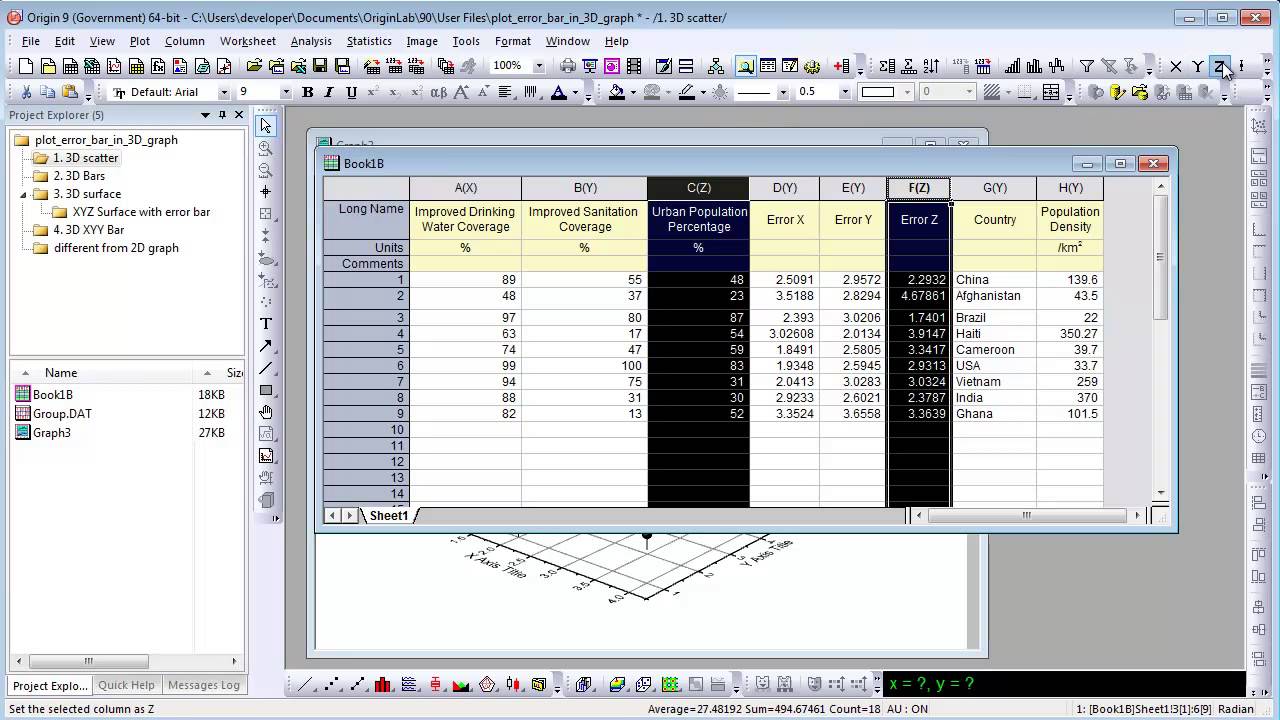Click the Paste clipboard icon

tap(70, 92)
